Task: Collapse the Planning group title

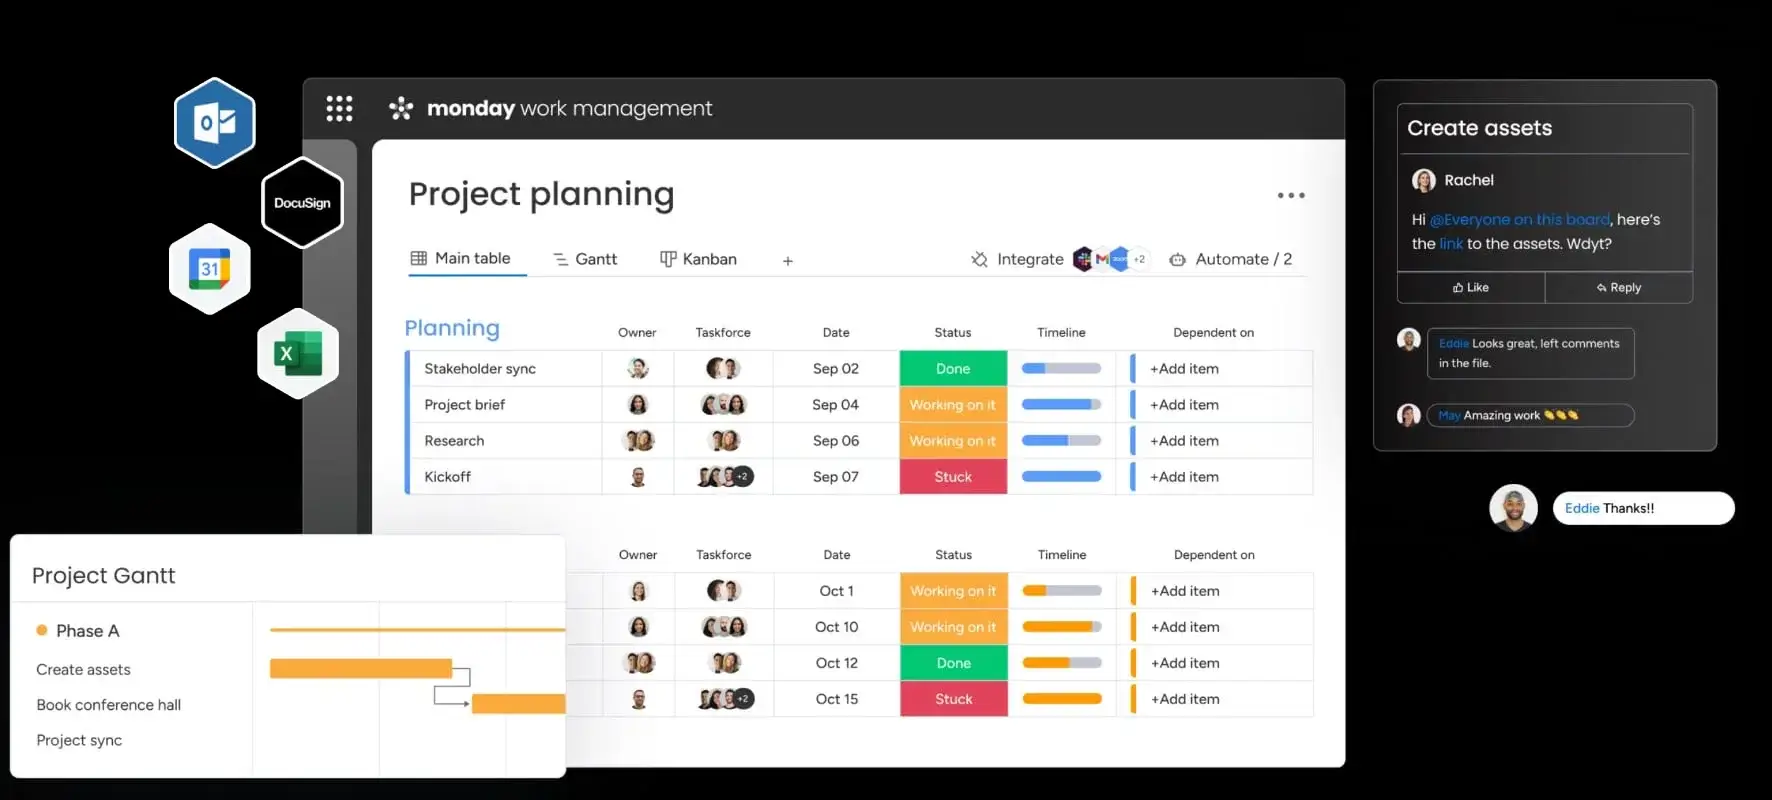Action: 452,328
